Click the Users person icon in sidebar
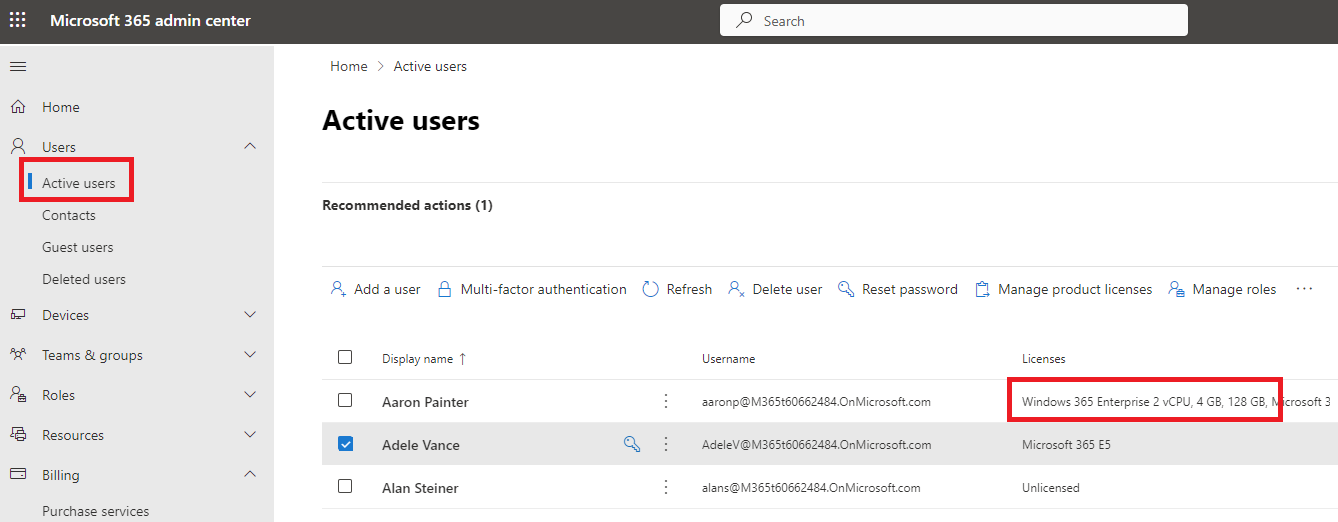 (18, 146)
